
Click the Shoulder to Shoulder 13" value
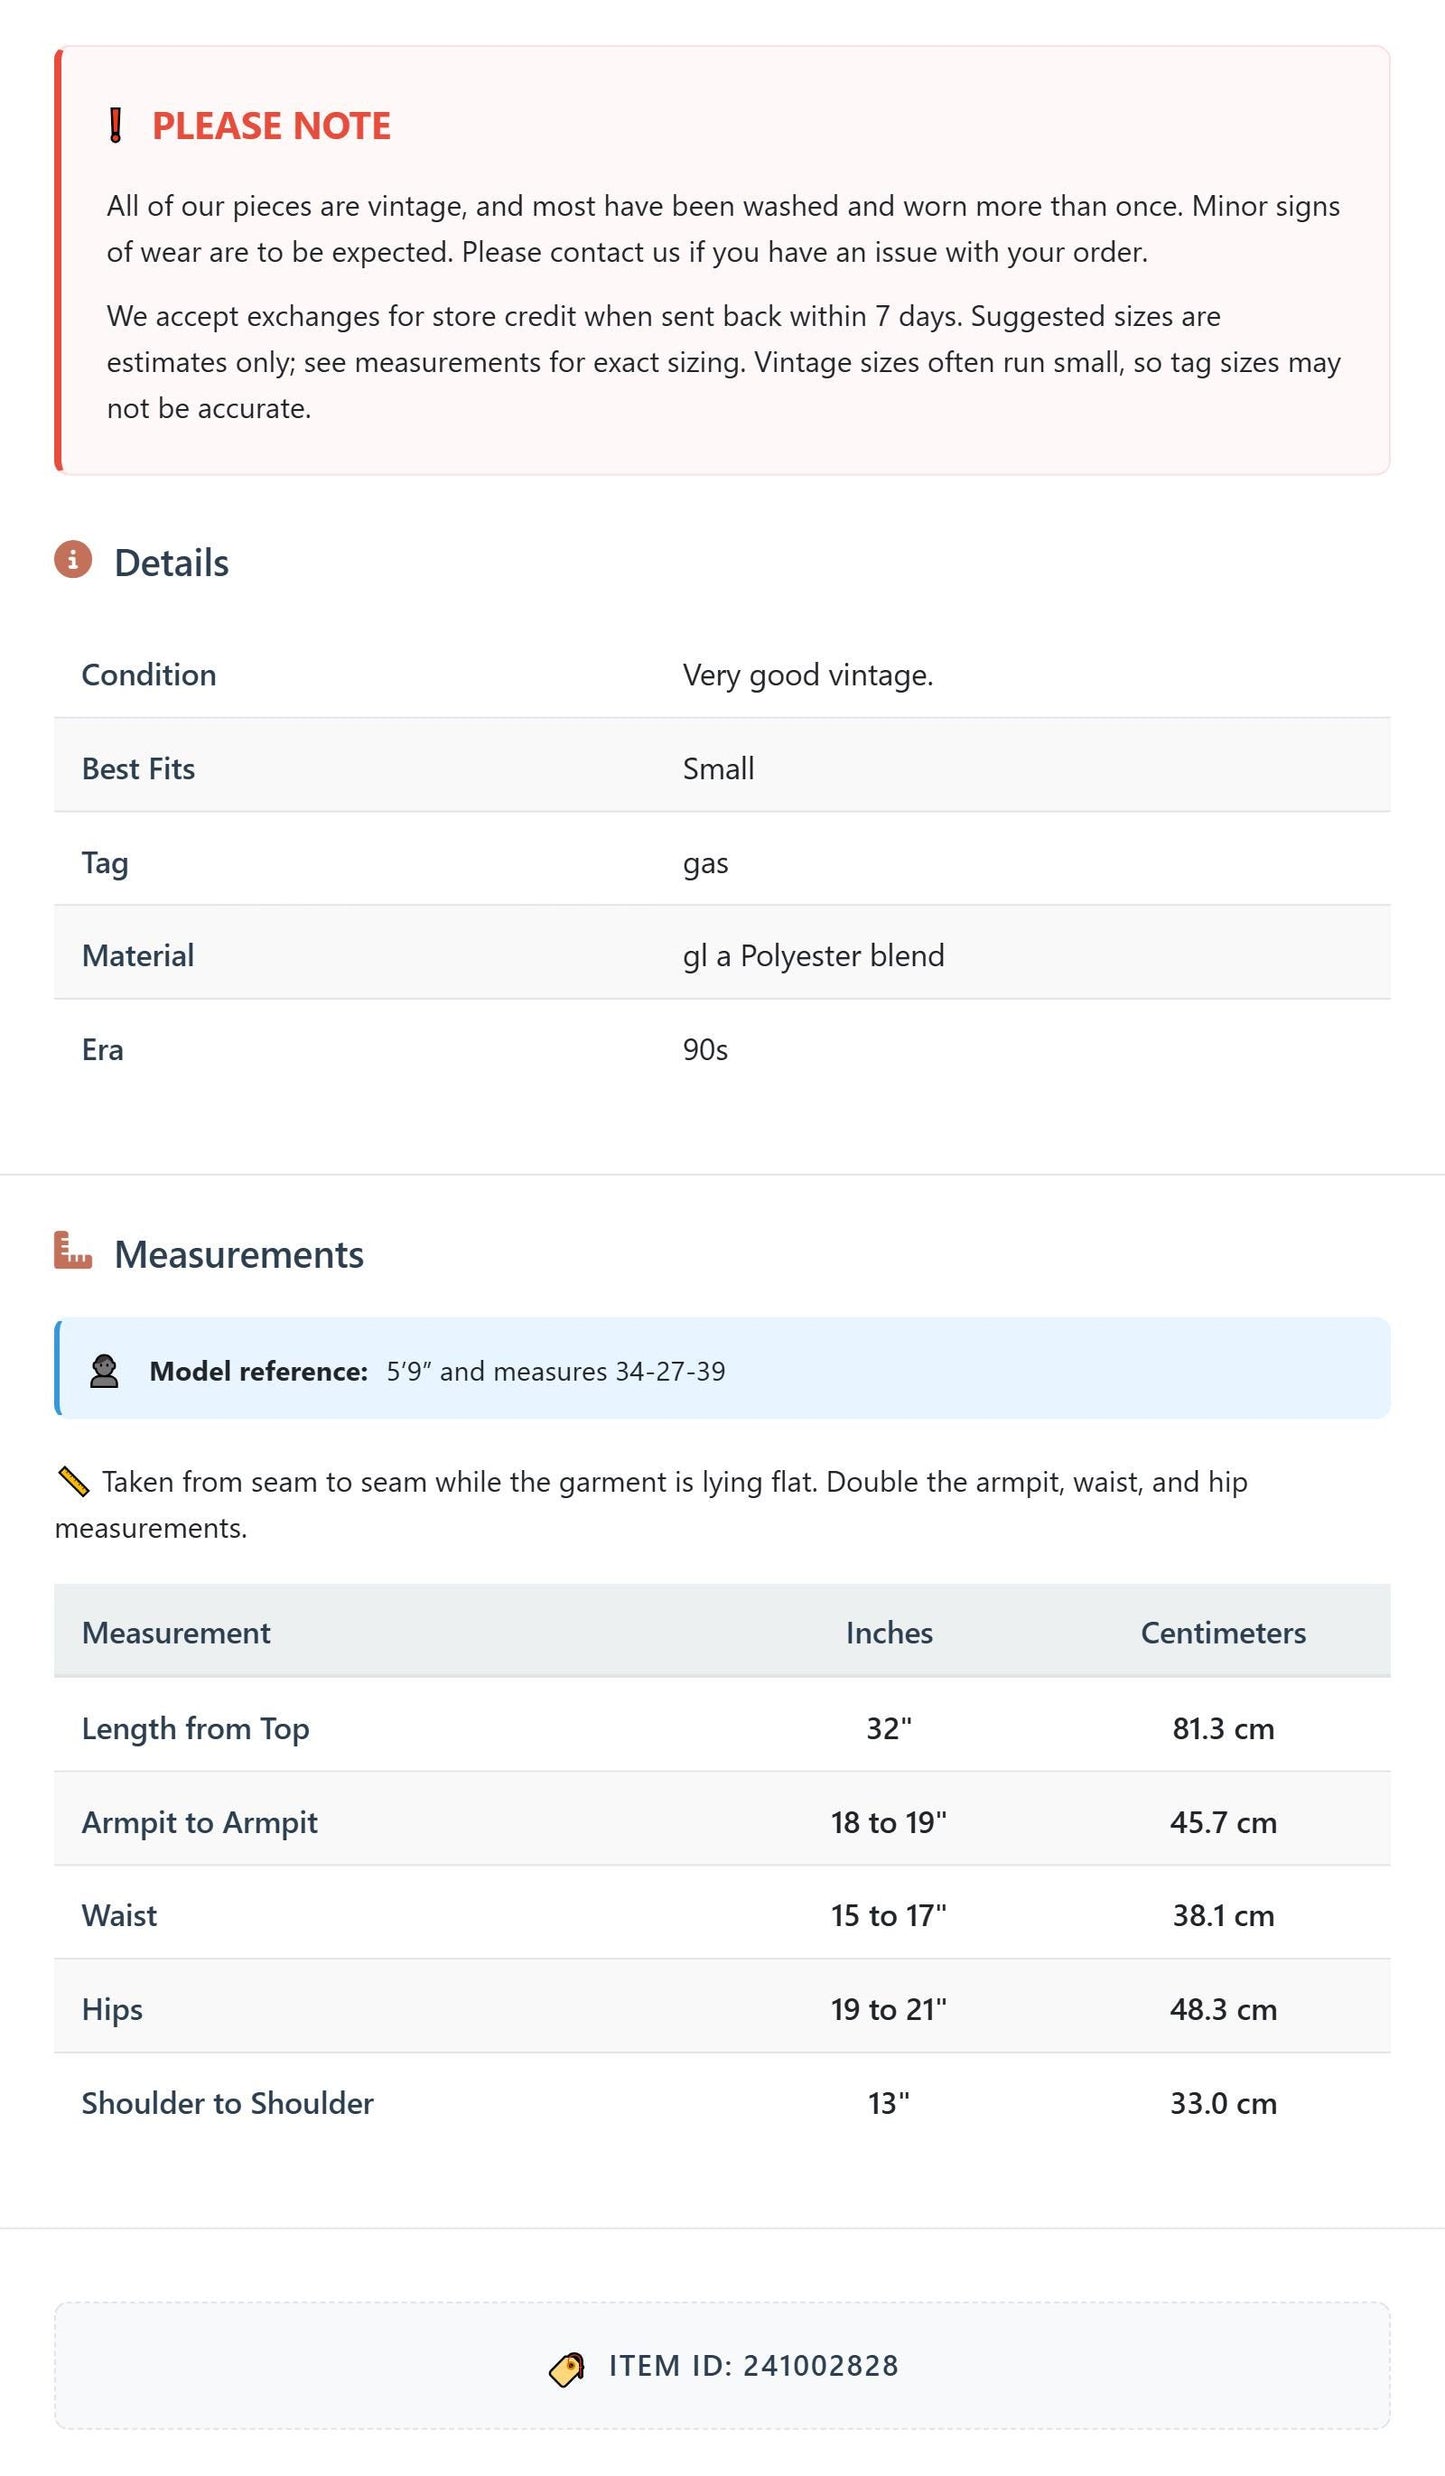(x=889, y=2104)
